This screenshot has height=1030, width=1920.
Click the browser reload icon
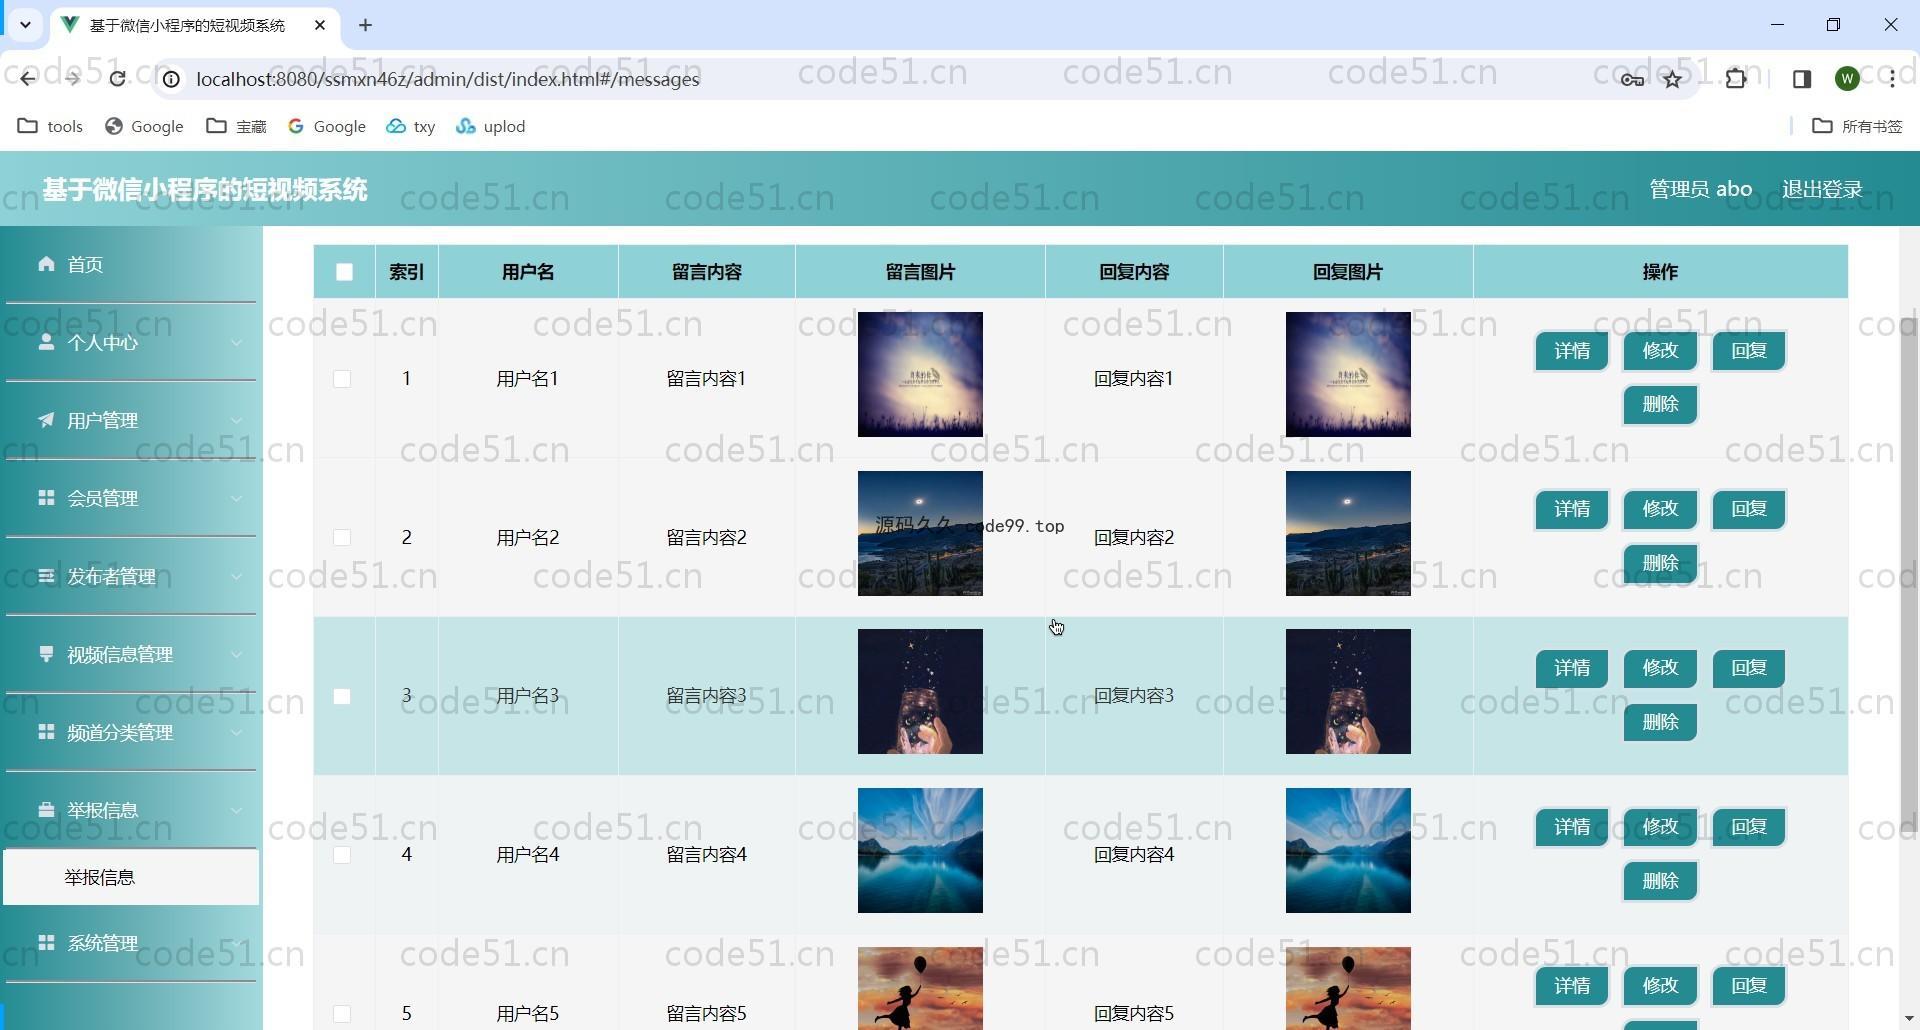pos(117,79)
